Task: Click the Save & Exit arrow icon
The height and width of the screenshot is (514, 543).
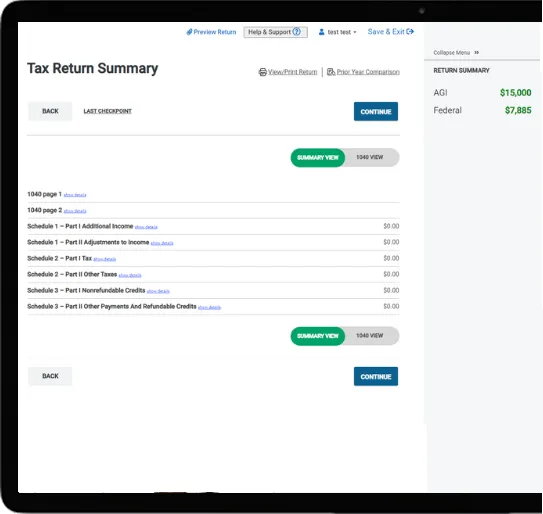Action: (410, 32)
